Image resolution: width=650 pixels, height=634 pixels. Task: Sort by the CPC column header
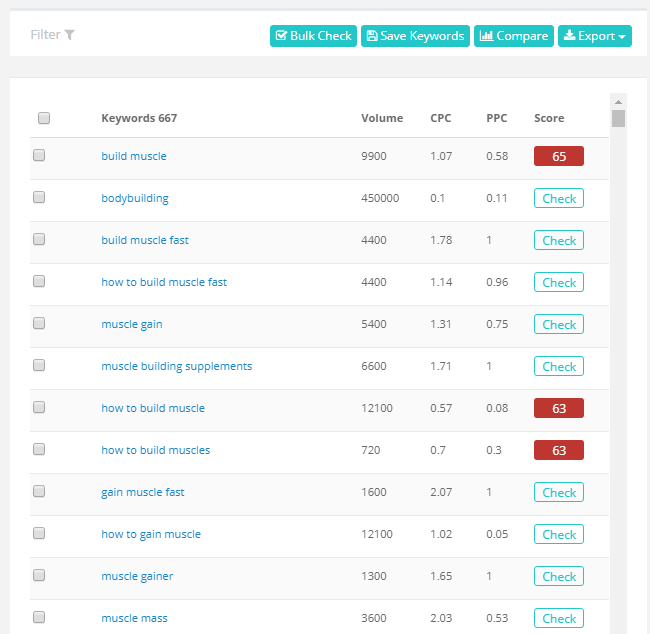pyautogui.click(x=440, y=118)
